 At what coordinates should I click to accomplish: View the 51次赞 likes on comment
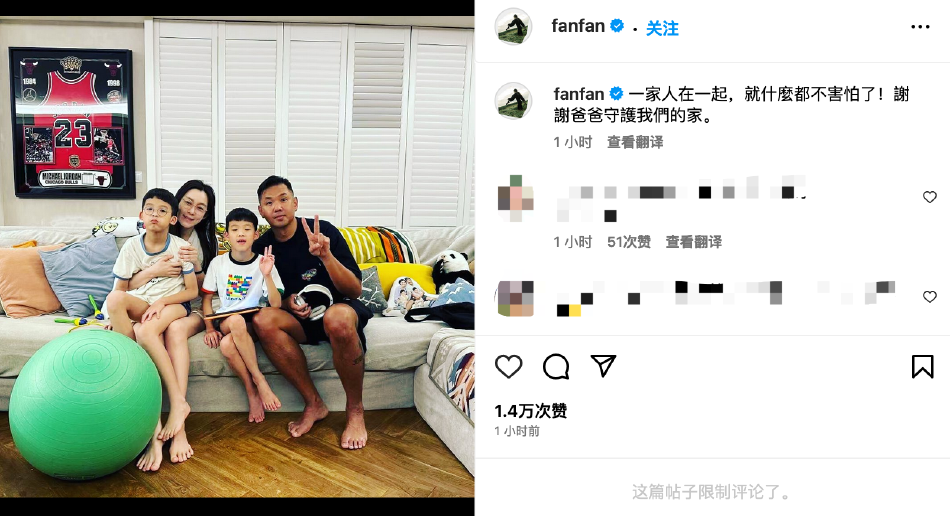pyautogui.click(x=629, y=242)
